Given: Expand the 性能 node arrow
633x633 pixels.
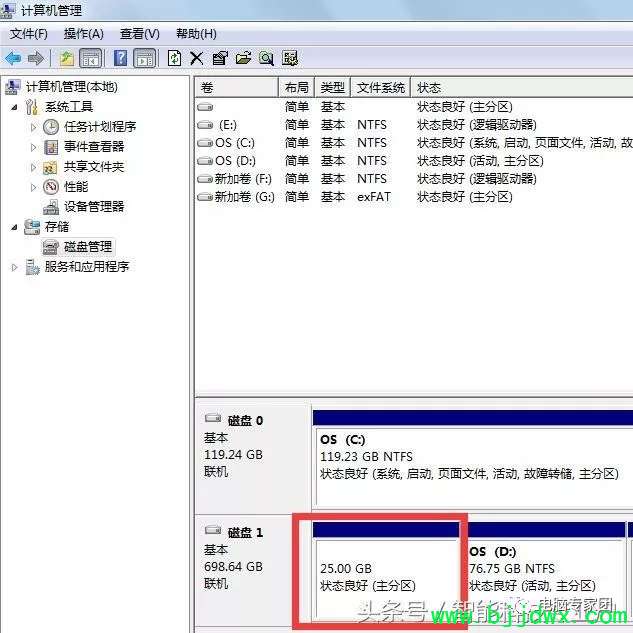Looking at the screenshot, I should pyautogui.click(x=34, y=187).
